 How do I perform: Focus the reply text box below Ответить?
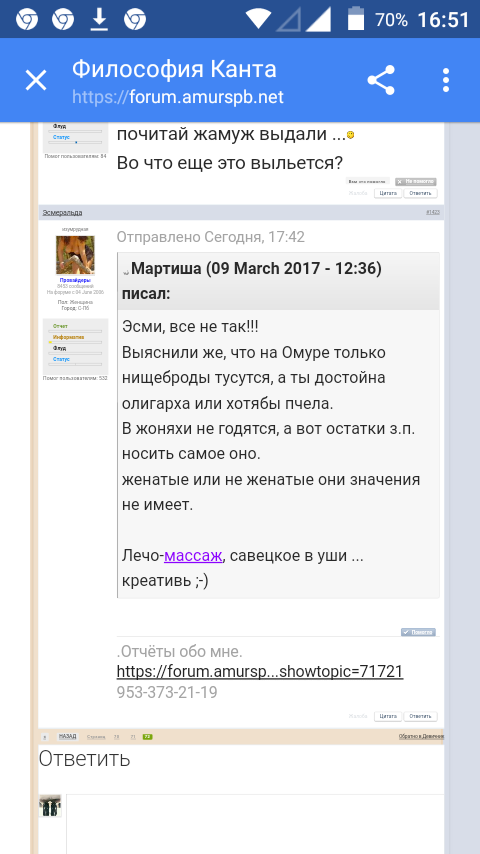[255, 824]
